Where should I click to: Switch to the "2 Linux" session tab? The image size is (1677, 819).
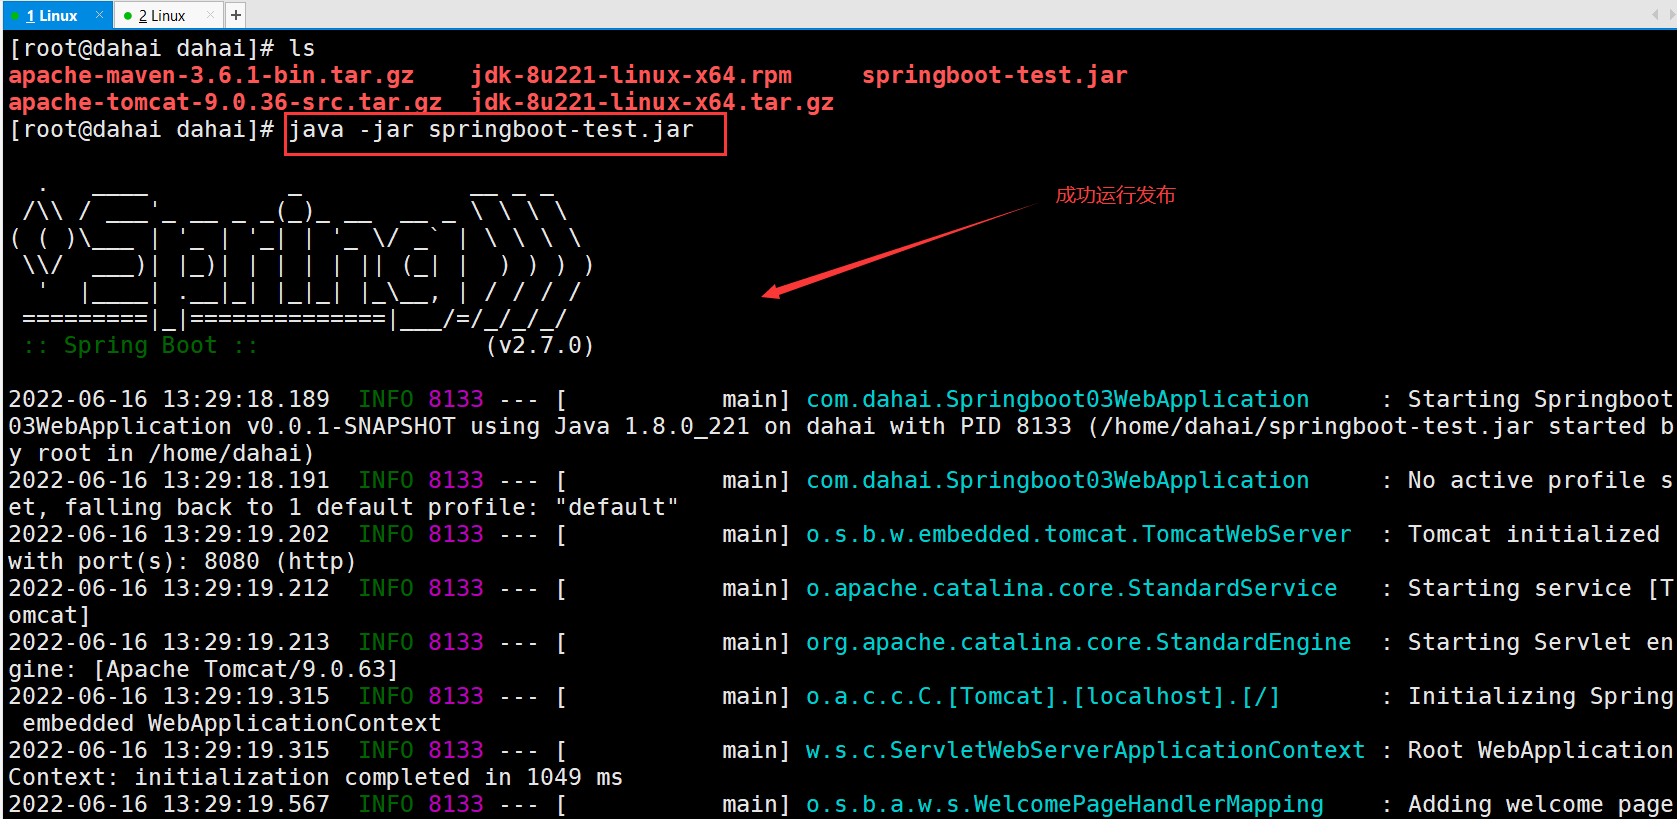[162, 16]
